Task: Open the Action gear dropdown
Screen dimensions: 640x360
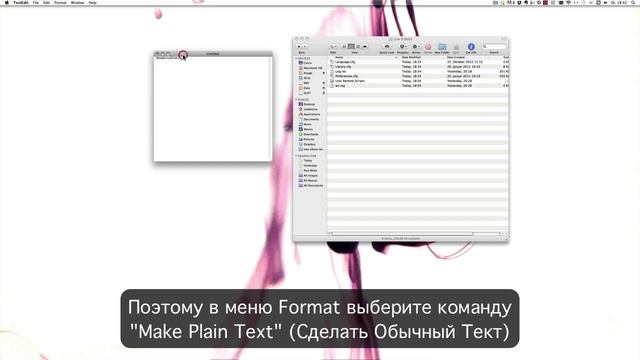Action: click(416, 47)
